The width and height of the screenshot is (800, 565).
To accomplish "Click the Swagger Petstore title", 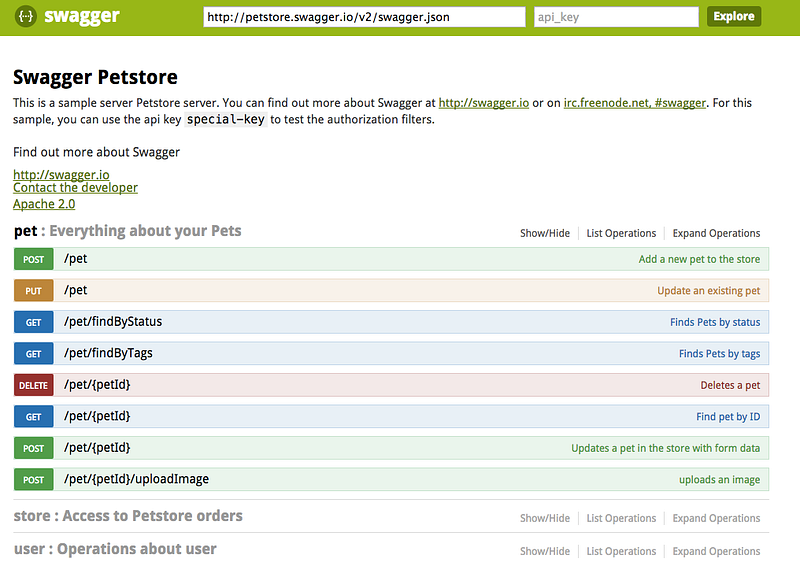I will pos(95,77).
